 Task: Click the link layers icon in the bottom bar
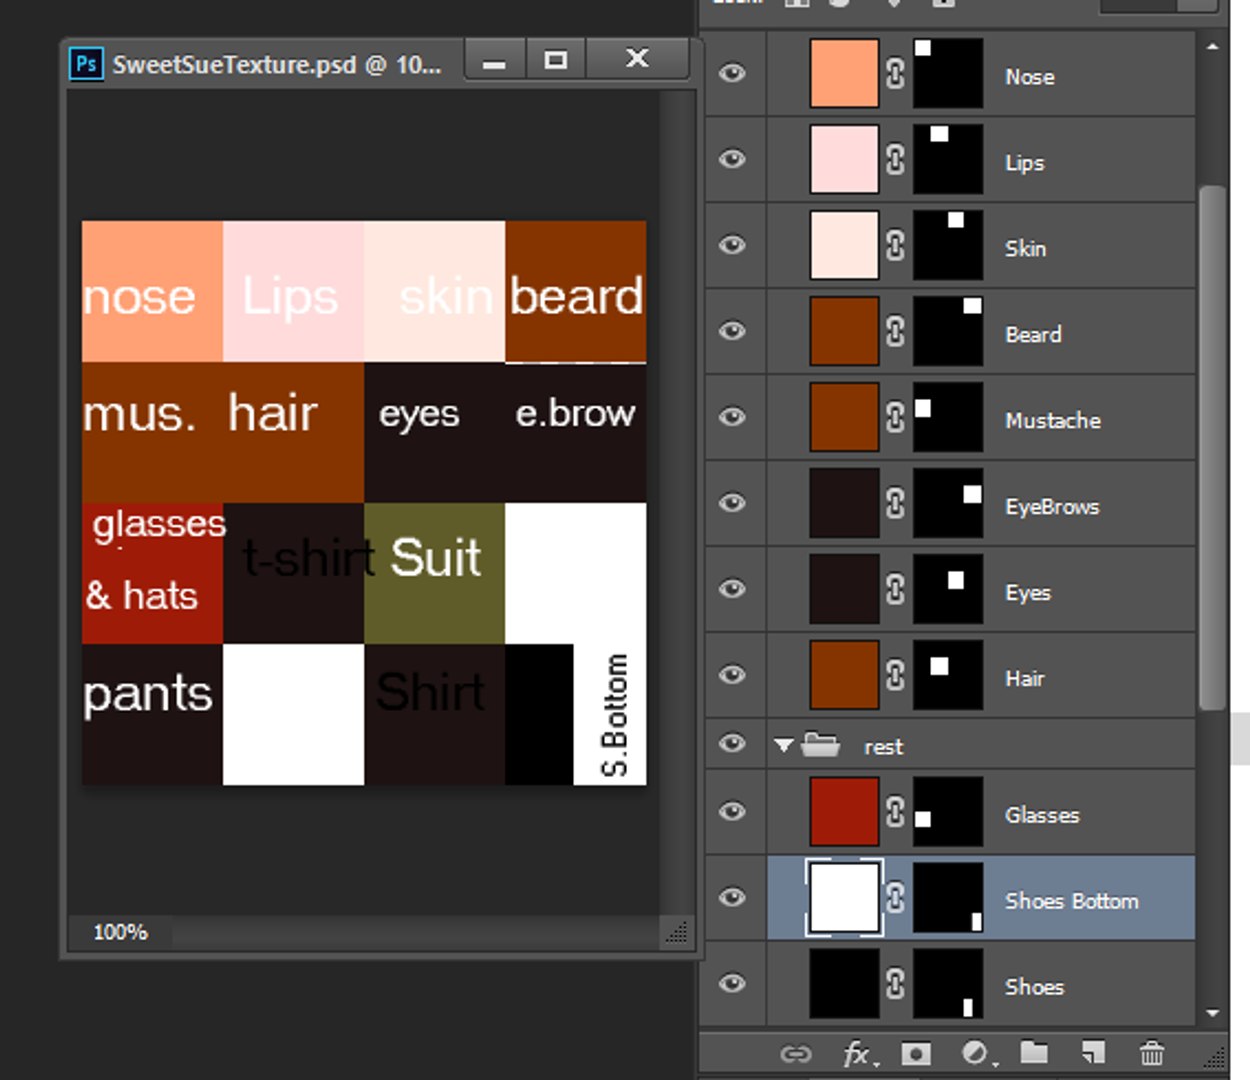coord(796,1053)
